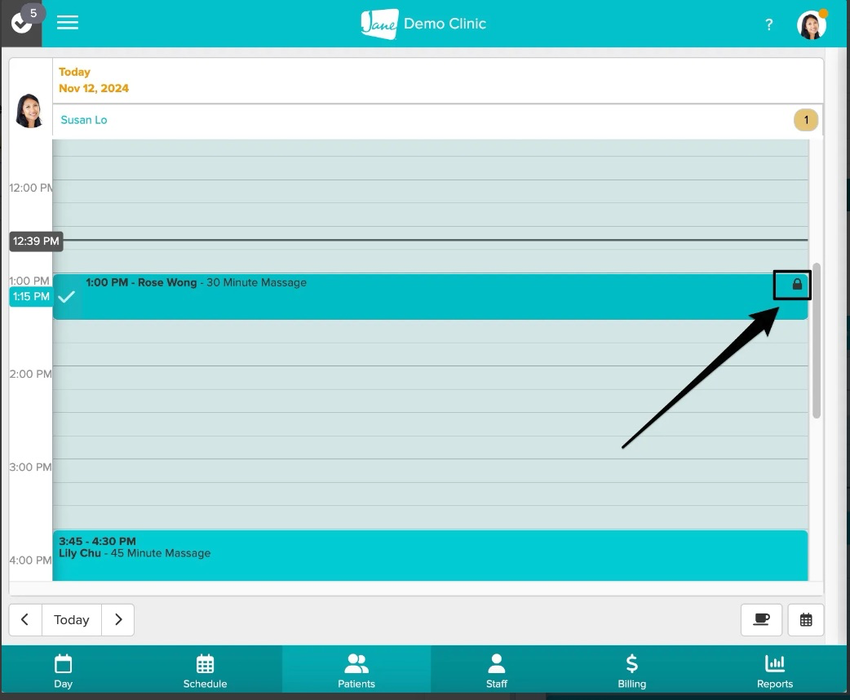Switch to the Day tab
The height and width of the screenshot is (700, 850).
tap(63, 670)
